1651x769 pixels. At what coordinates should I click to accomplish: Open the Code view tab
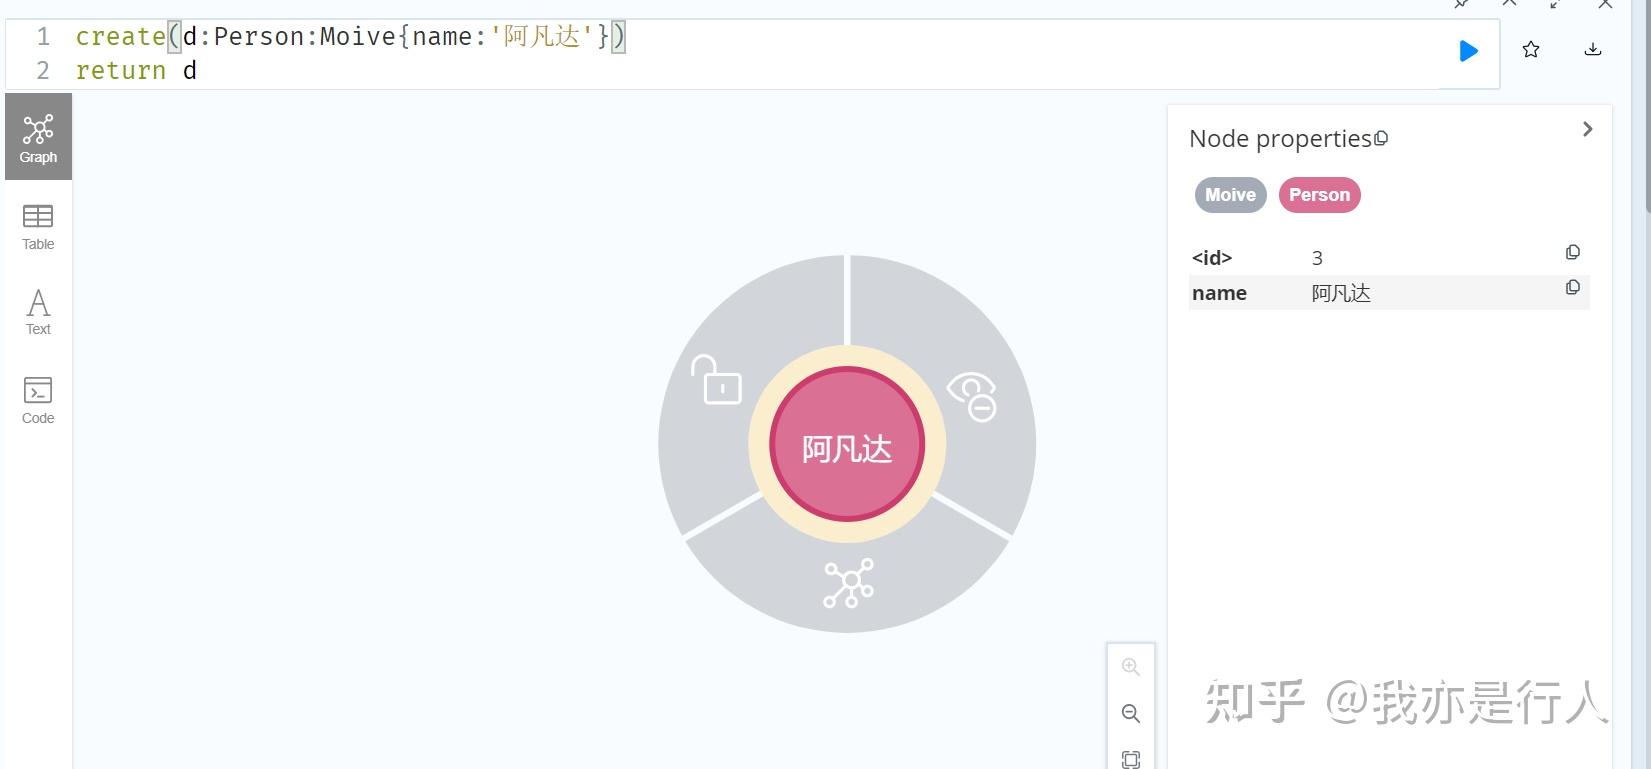pyautogui.click(x=38, y=400)
